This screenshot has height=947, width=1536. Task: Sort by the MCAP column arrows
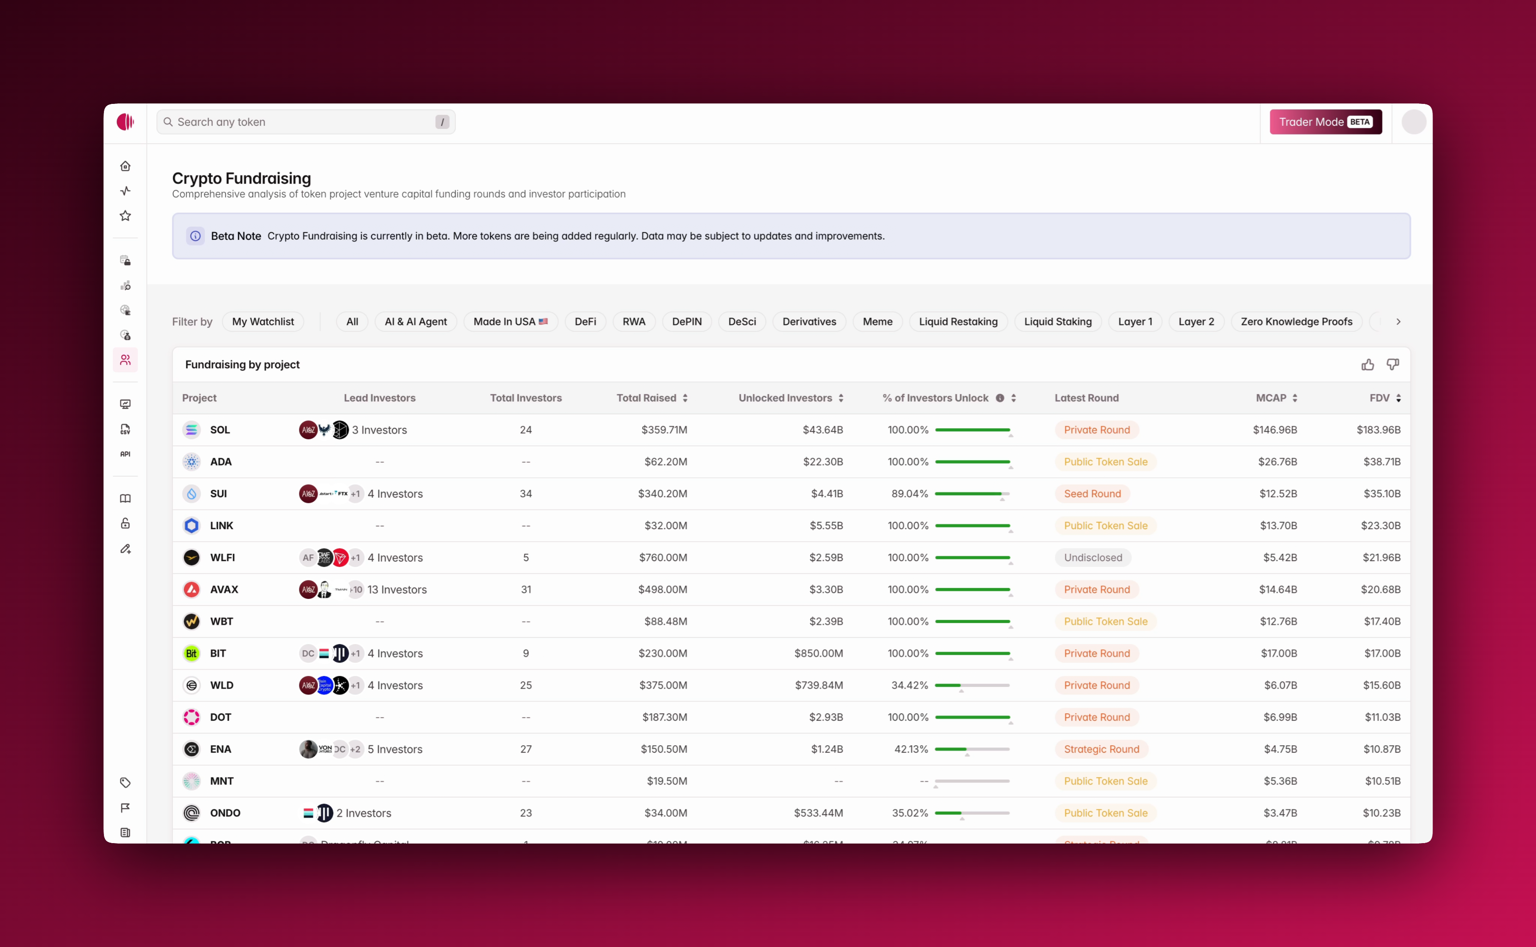1295,398
